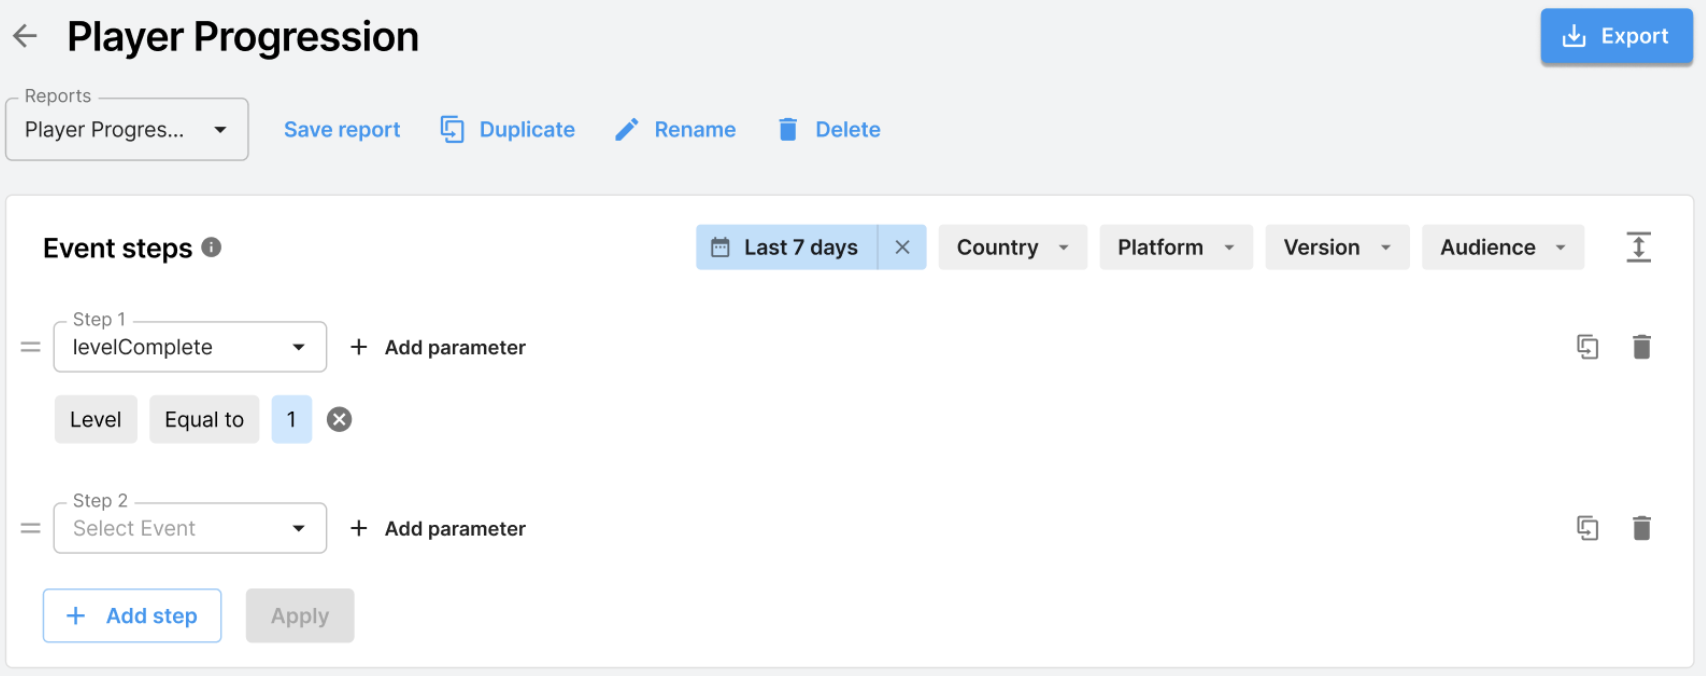Click Save report link

pyautogui.click(x=342, y=130)
